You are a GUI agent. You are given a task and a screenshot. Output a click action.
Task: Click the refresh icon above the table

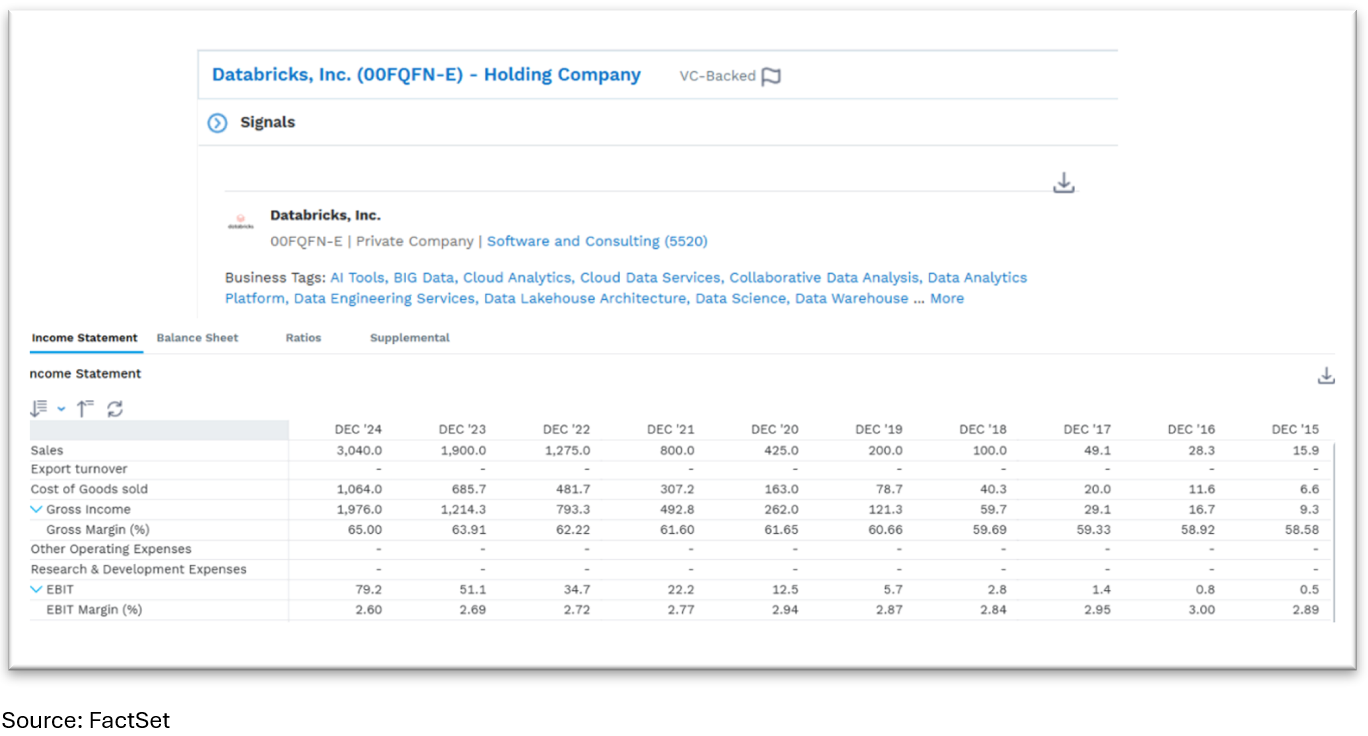tap(115, 408)
